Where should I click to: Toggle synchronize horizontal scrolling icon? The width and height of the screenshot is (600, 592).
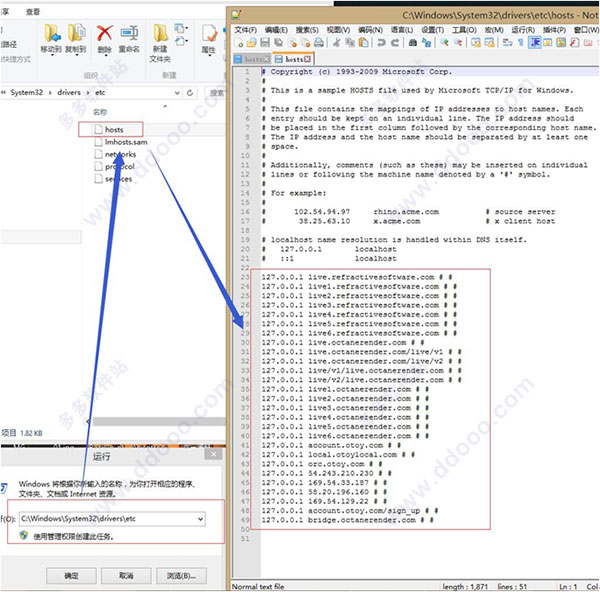489,43
